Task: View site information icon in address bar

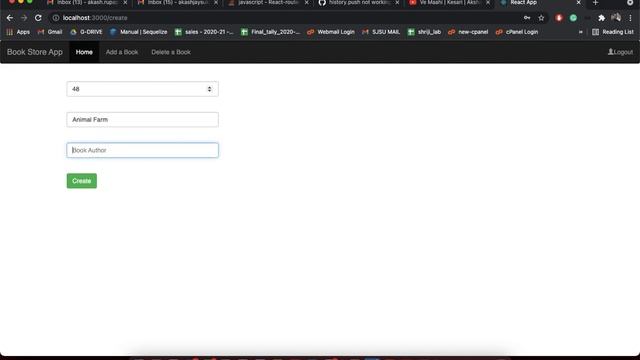Action: (x=56, y=18)
